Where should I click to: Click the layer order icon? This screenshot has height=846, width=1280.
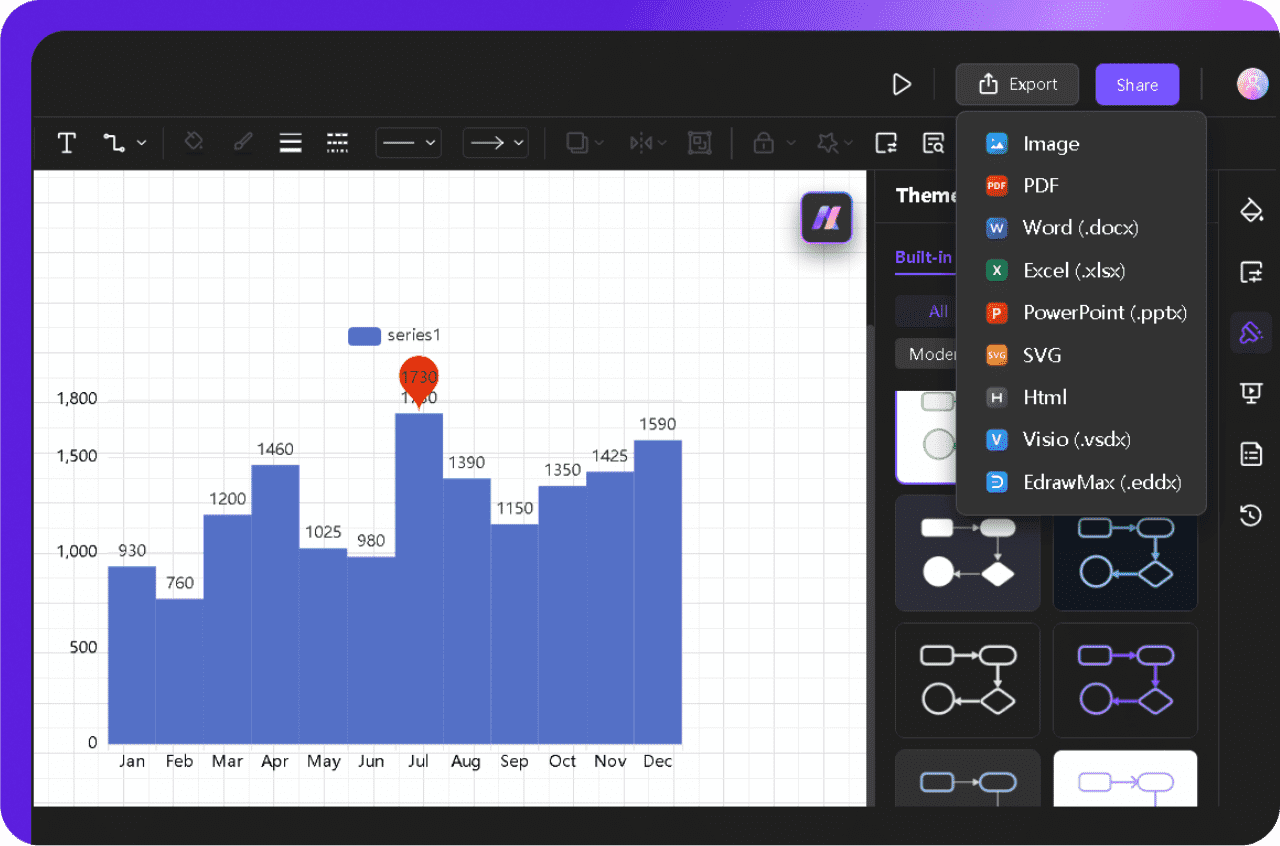tap(577, 143)
